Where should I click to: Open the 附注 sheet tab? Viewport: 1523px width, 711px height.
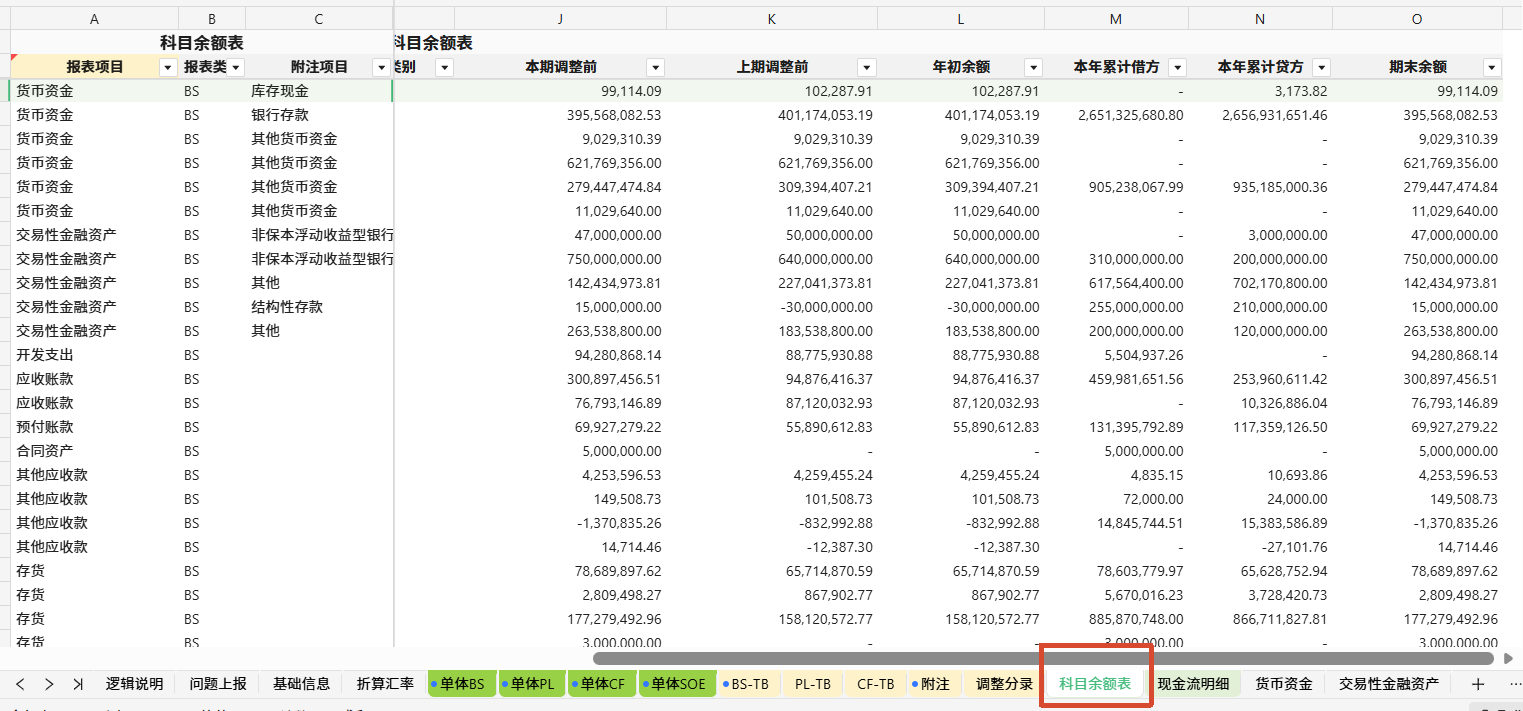[x=934, y=684]
